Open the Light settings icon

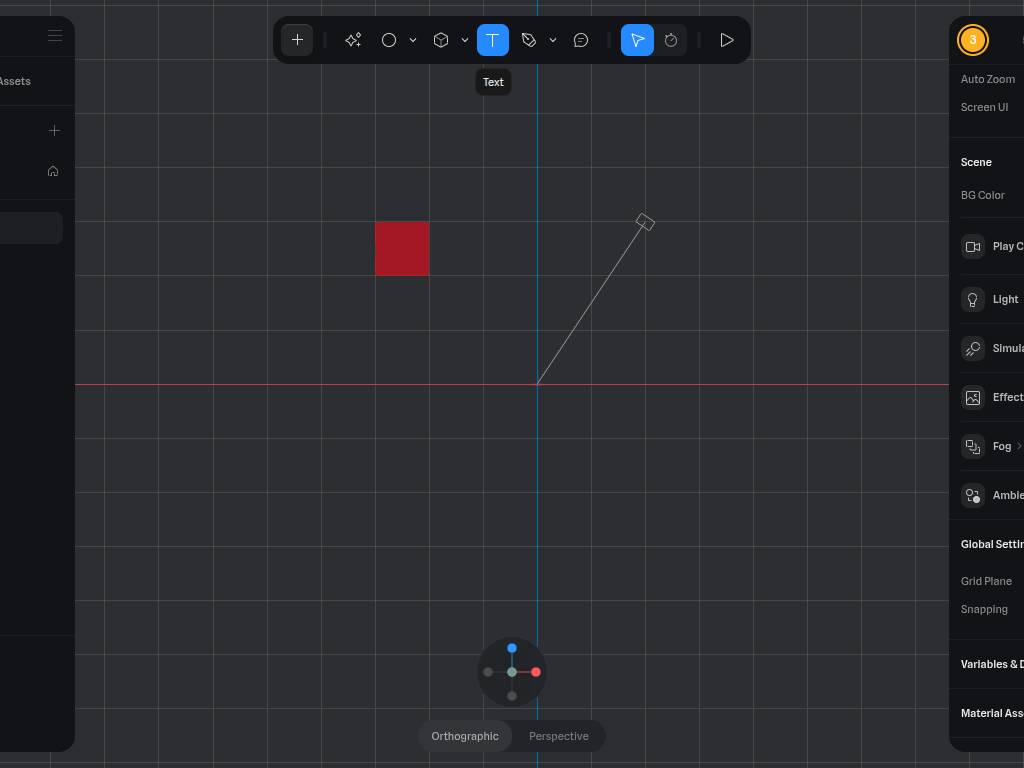coord(973,299)
